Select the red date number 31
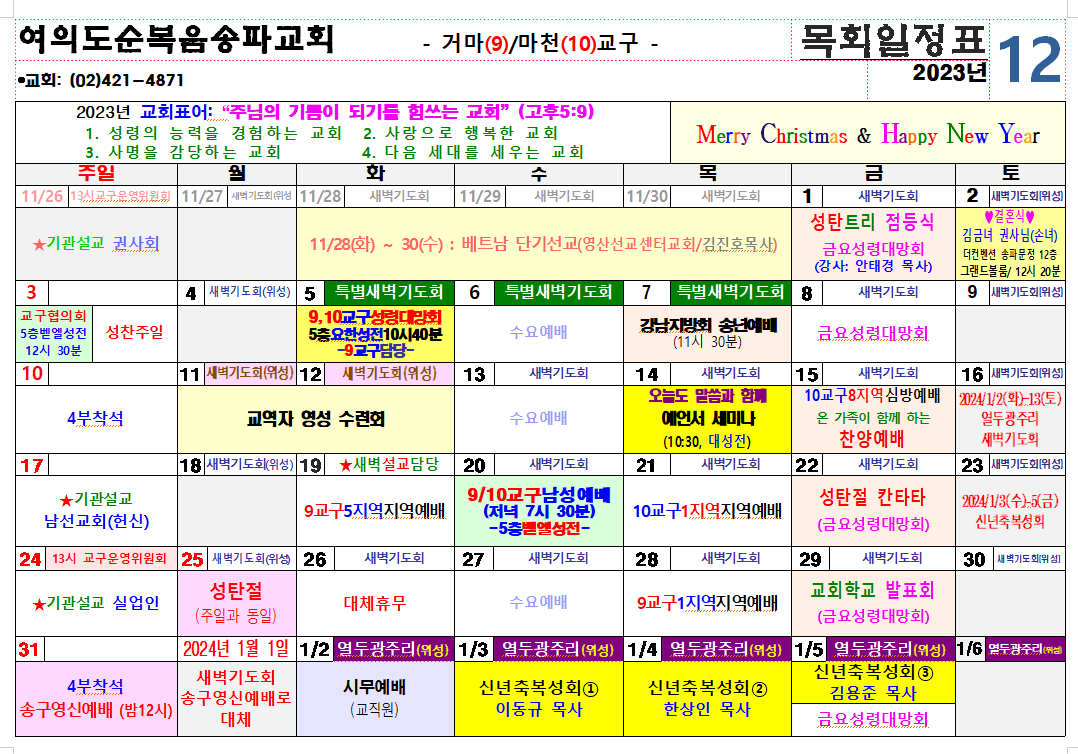Viewport: 1078px width, 754px height. (29, 650)
